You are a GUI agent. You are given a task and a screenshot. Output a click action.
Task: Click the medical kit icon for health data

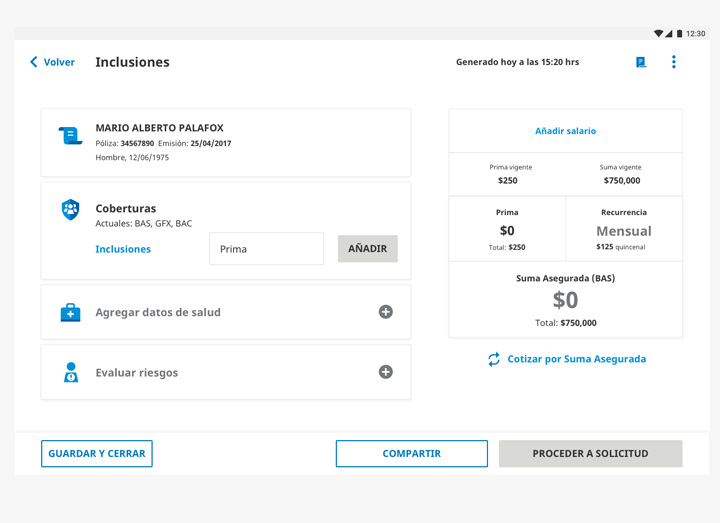pos(70,313)
